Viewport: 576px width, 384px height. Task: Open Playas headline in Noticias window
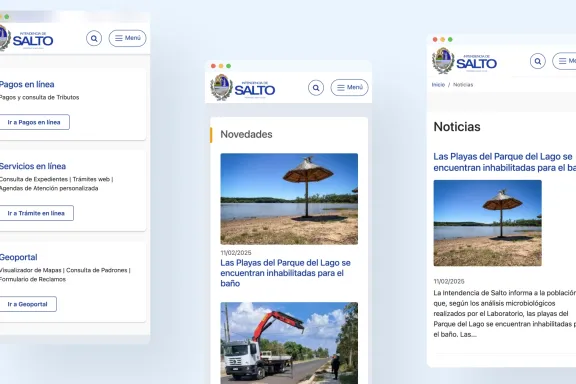[x=504, y=162]
